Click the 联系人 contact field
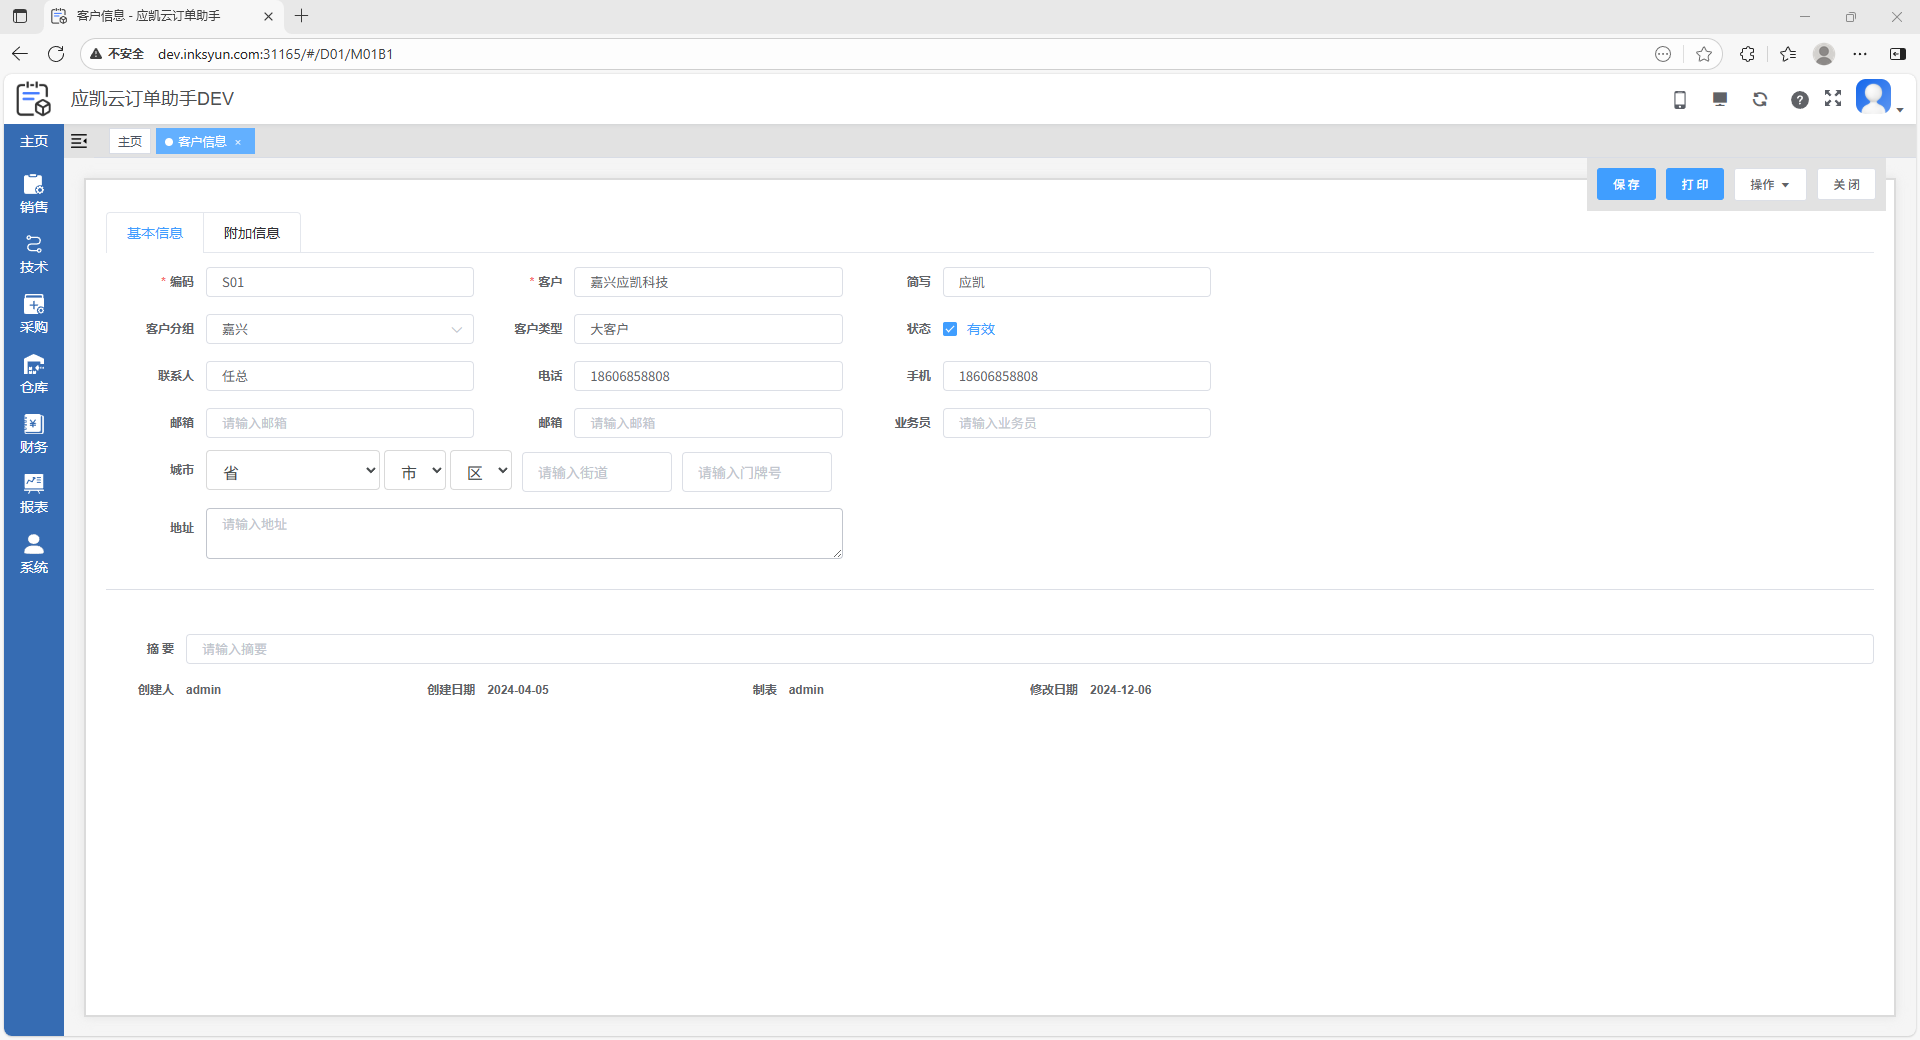This screenshot has height=1040, width=1920. coord(340,376)
